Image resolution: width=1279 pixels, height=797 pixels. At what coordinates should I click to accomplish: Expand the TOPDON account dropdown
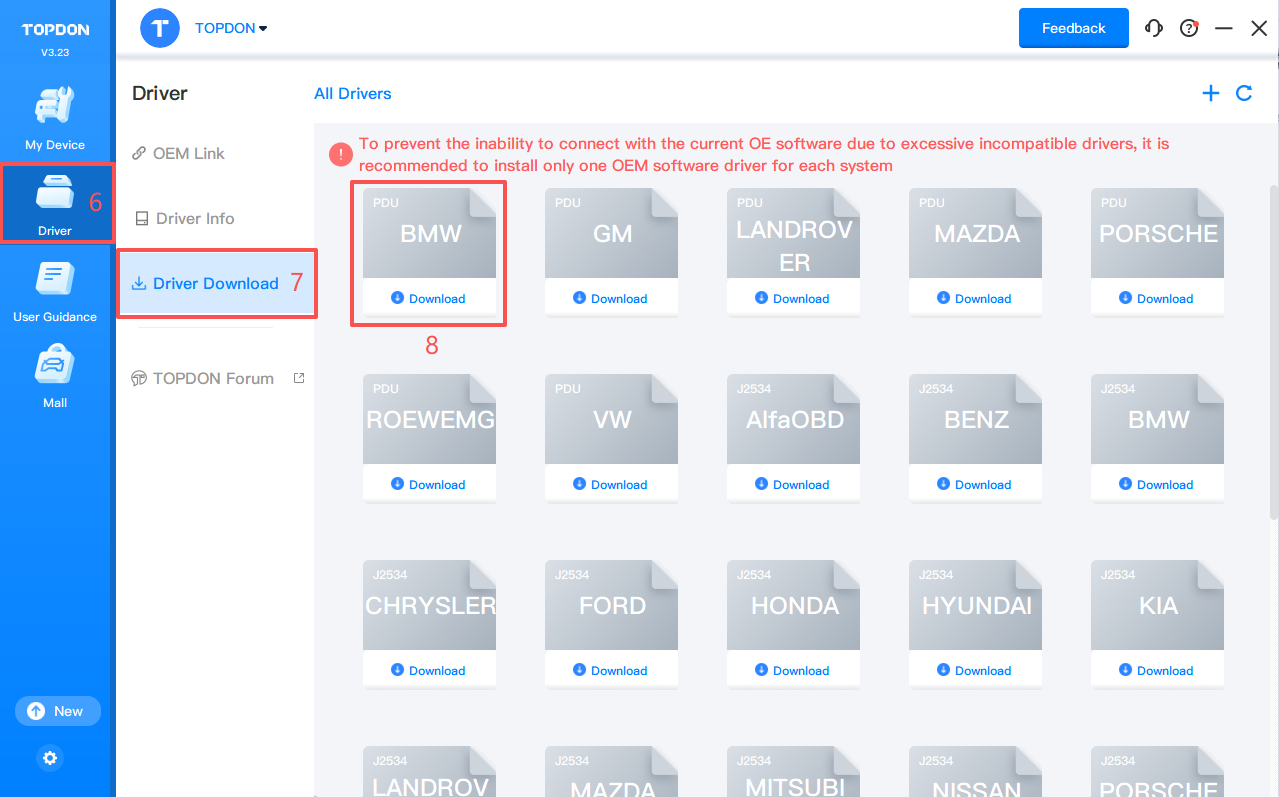pyautogui.click(x=231, y=28)
